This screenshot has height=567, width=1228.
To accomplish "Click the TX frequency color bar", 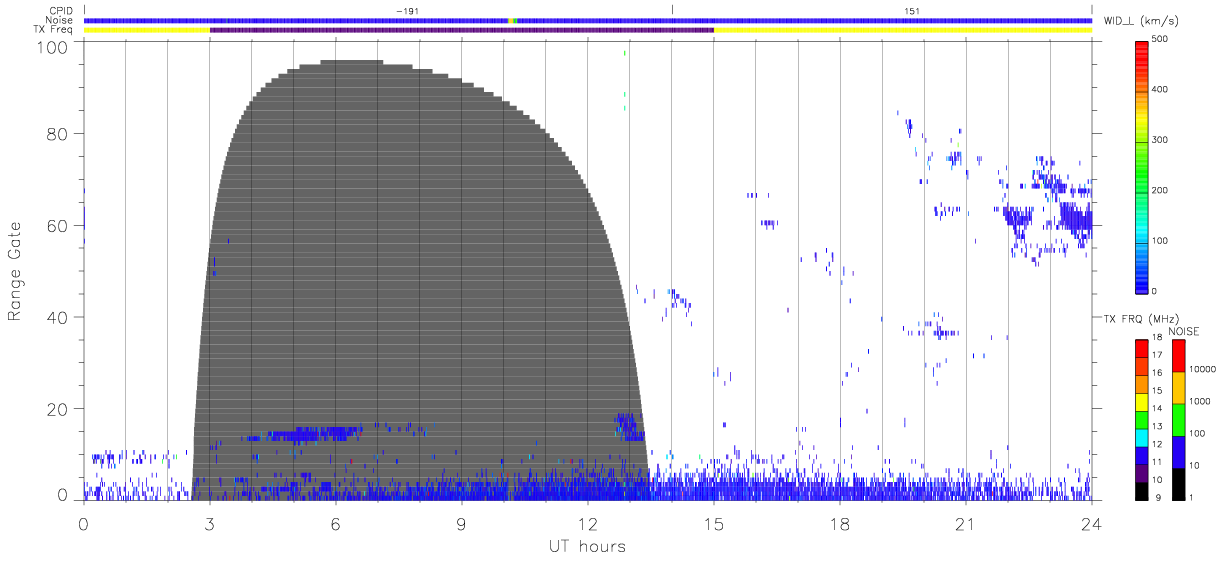I will pyautogui.click(x=1142, y=419).
